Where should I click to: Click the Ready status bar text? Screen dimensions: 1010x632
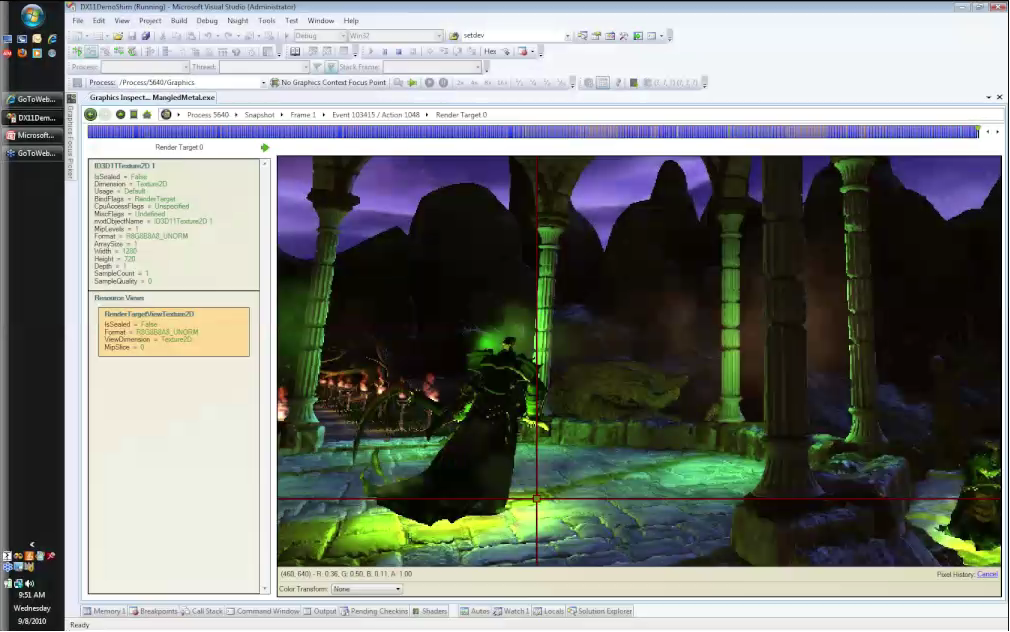[79, 625]
